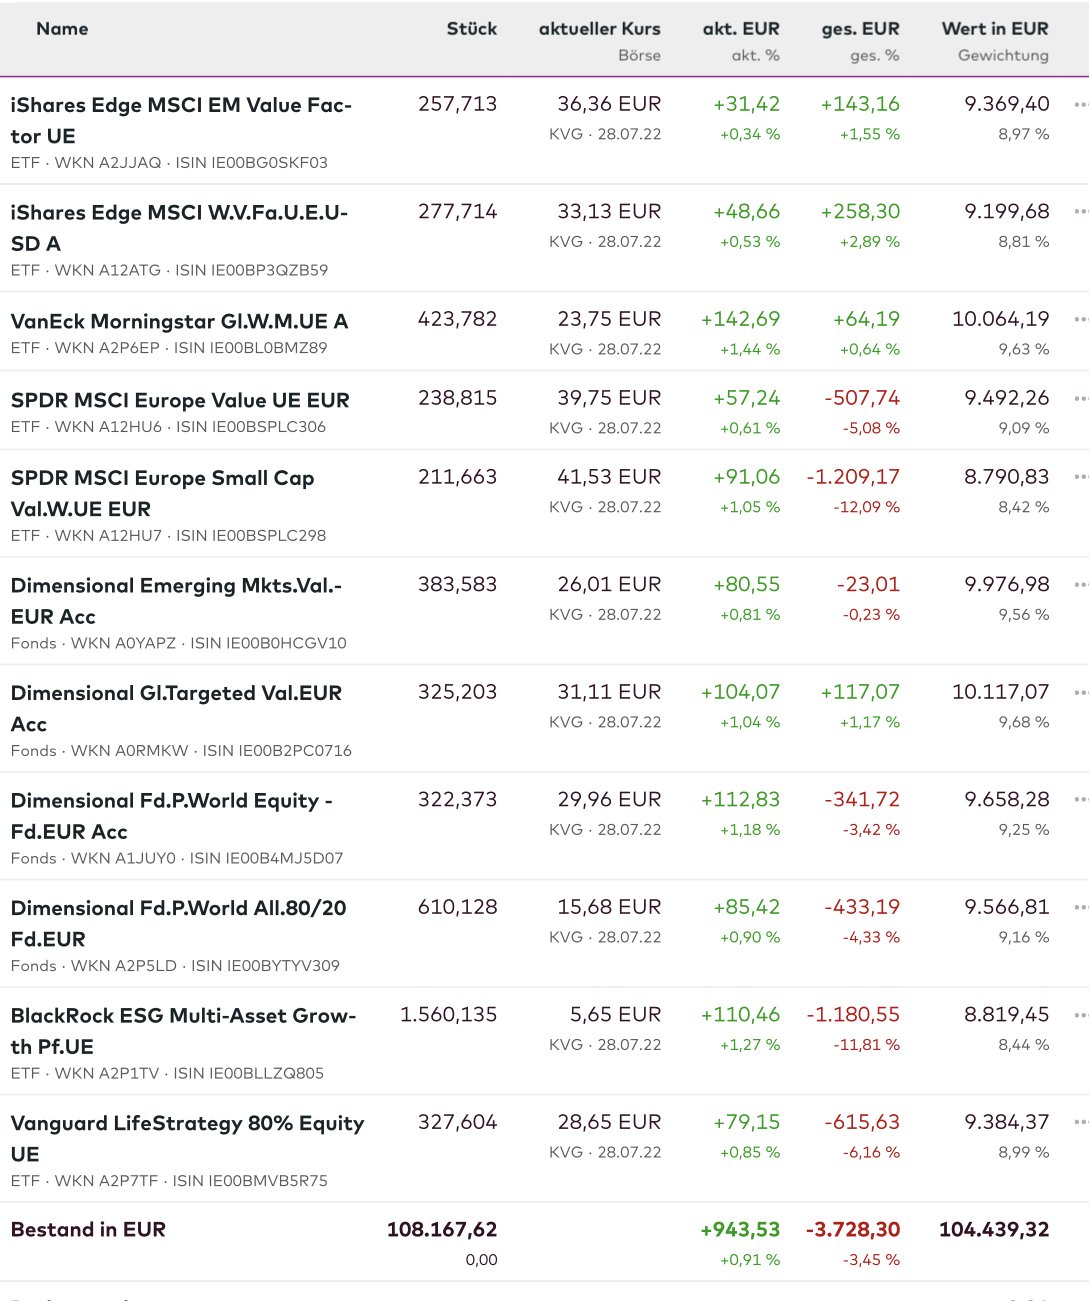
Task: Open three-dot menu for iShares EM Value Factor
Action: coord(1080,104)
